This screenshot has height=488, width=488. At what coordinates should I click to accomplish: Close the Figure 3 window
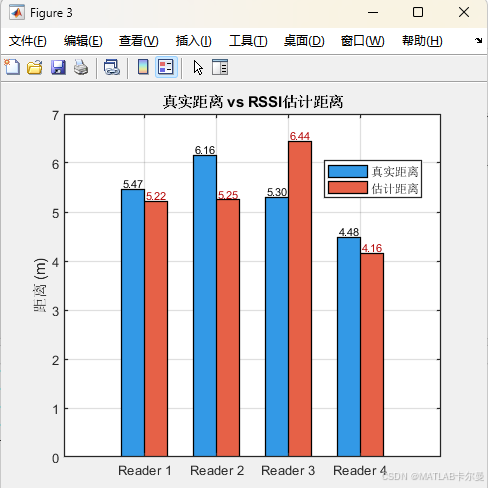click(464, 13)
